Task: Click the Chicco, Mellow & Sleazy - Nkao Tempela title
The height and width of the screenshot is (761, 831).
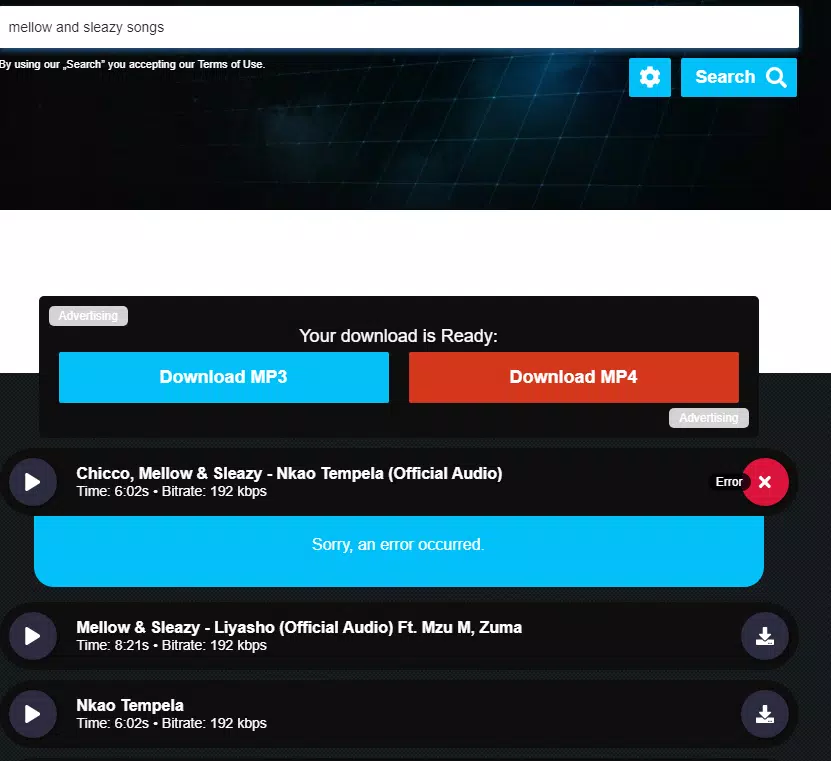Action: coord(289,473)
